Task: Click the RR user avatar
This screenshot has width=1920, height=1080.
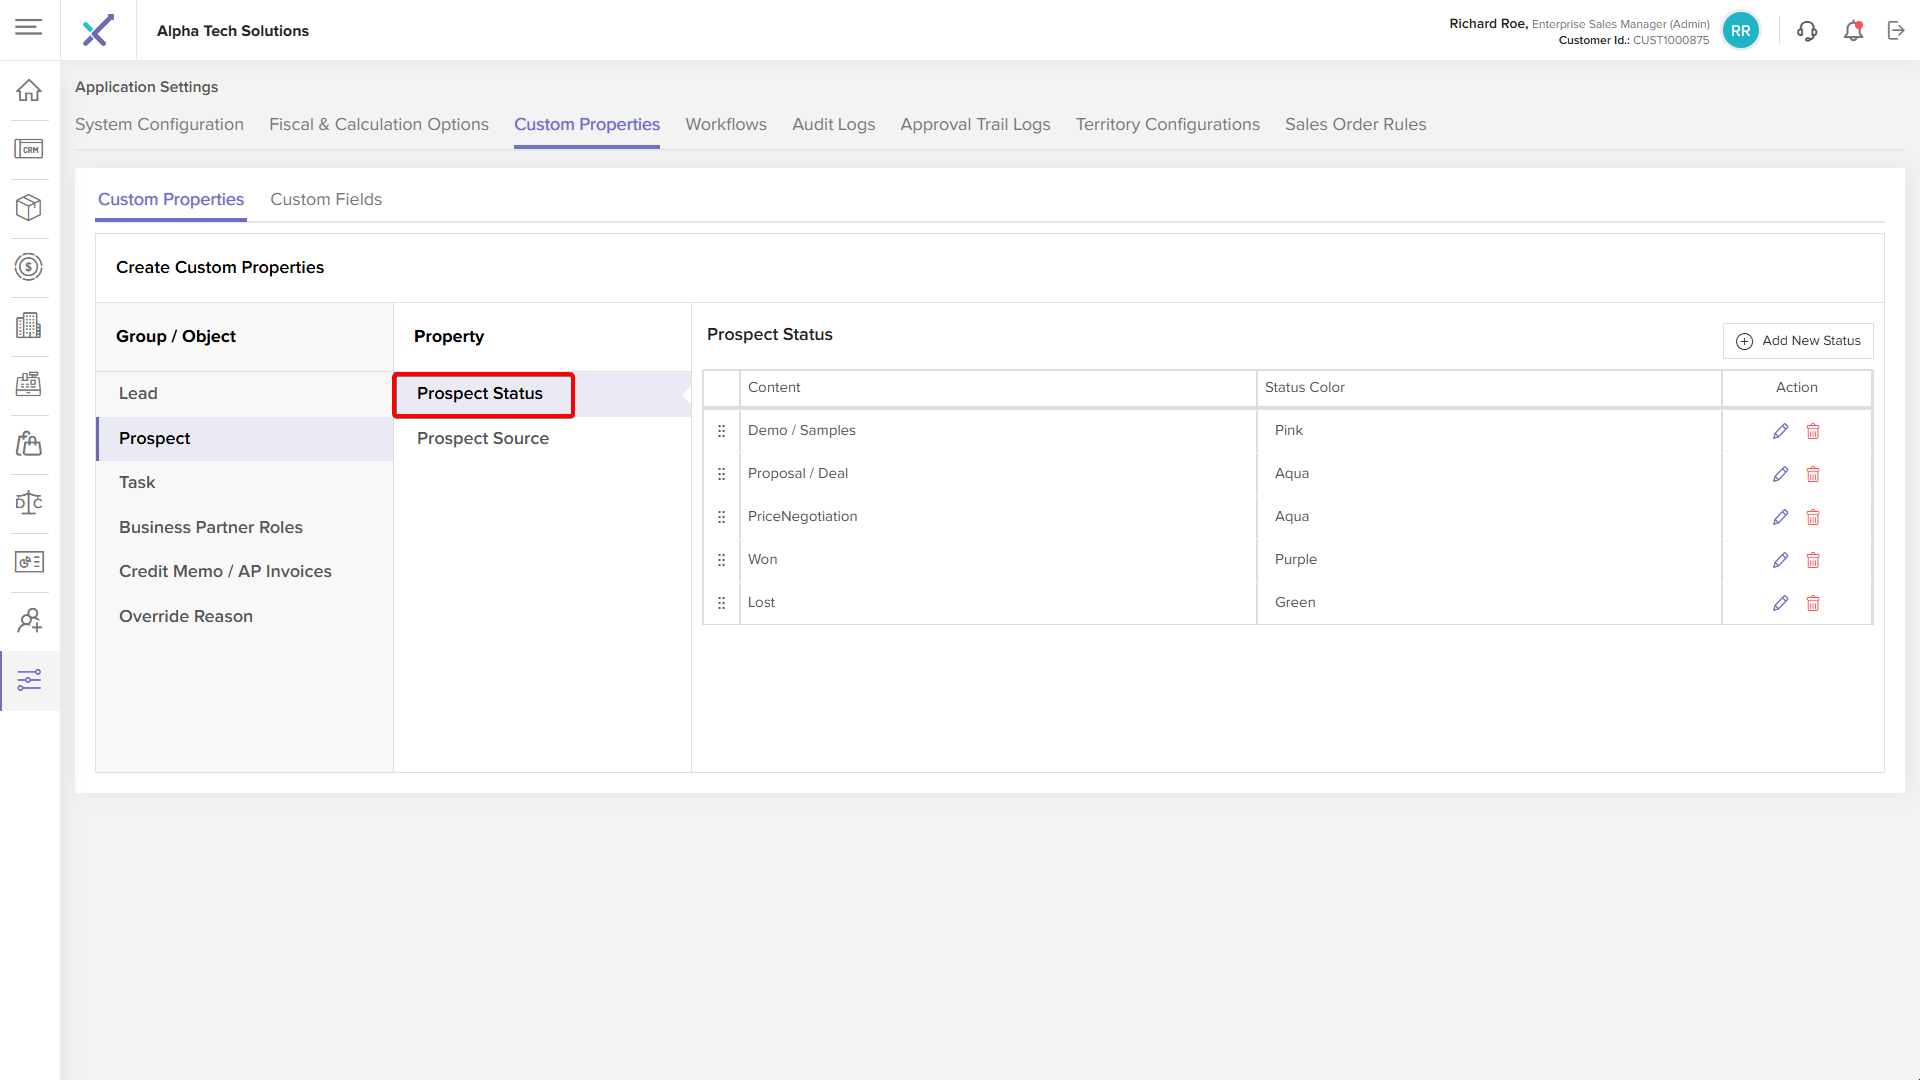Action: coord(1741,31)
